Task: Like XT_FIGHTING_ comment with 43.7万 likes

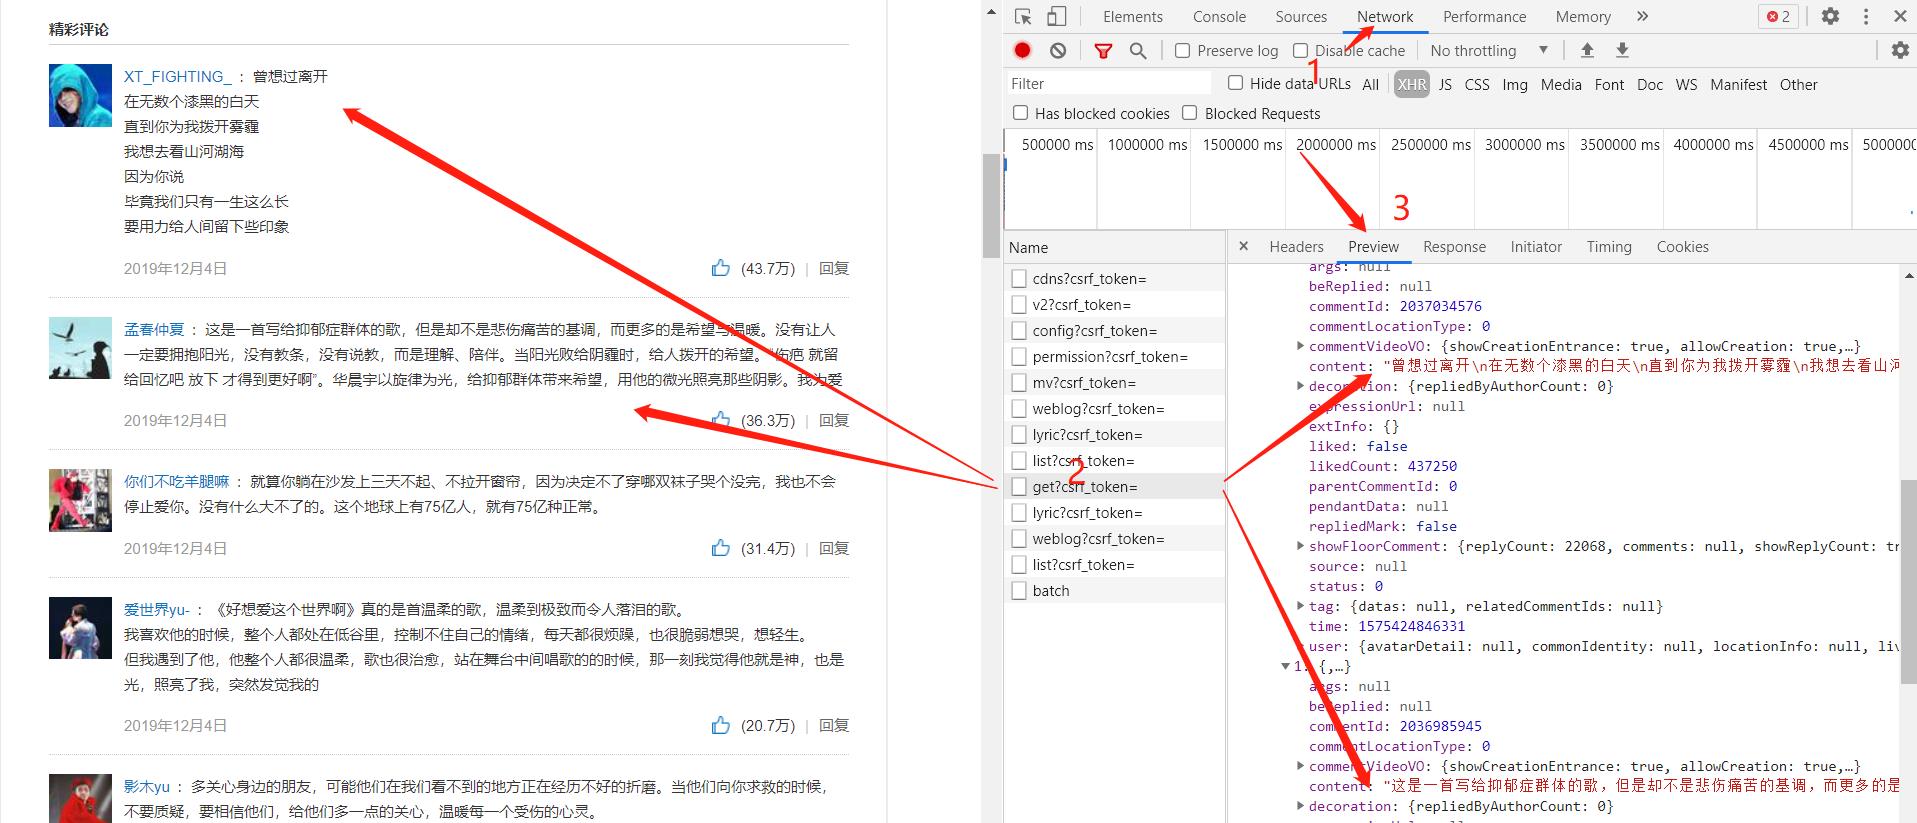Action: pyautogui.click(x=720, y=268)
